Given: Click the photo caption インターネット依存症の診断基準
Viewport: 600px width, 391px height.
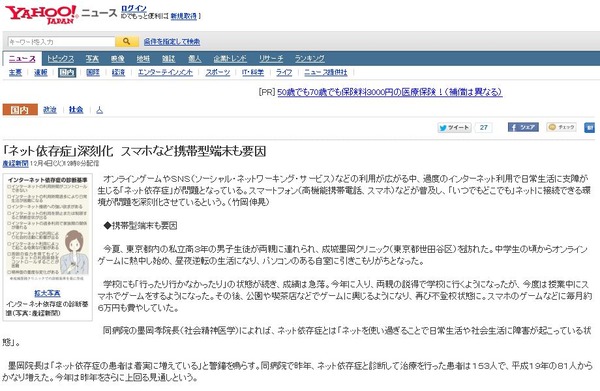Looking at the screenshot, I should (47, 309).
